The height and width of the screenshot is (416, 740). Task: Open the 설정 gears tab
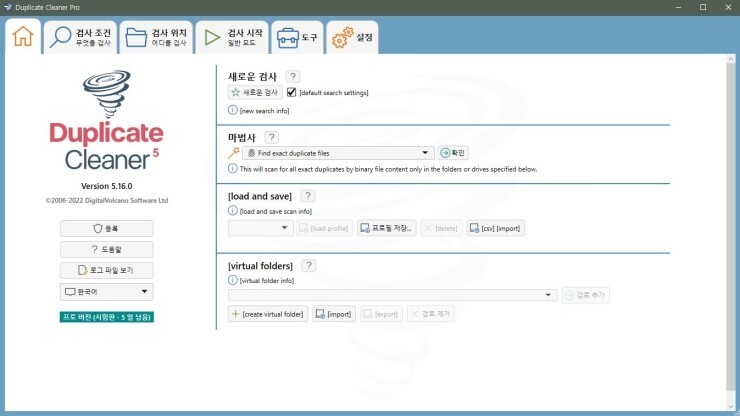pos(352,37)
